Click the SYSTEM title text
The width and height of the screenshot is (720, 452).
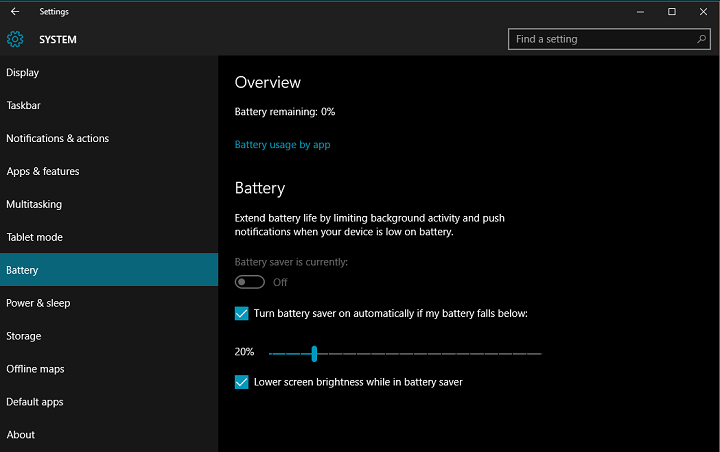pos(58,40)
